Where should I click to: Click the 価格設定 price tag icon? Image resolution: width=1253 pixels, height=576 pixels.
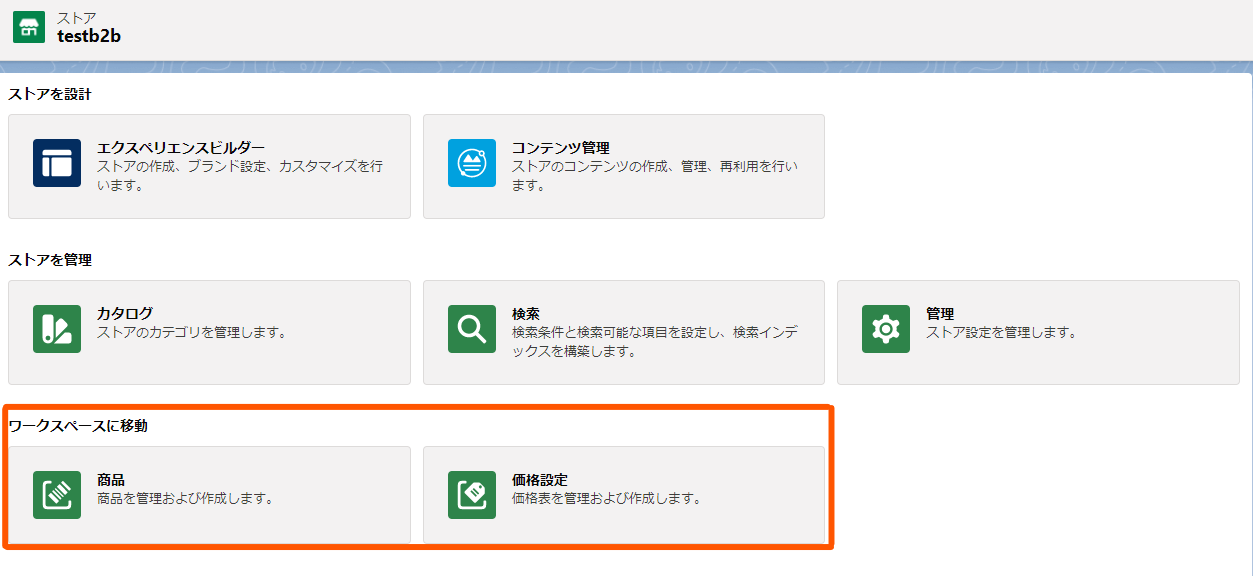pos(471,495)
